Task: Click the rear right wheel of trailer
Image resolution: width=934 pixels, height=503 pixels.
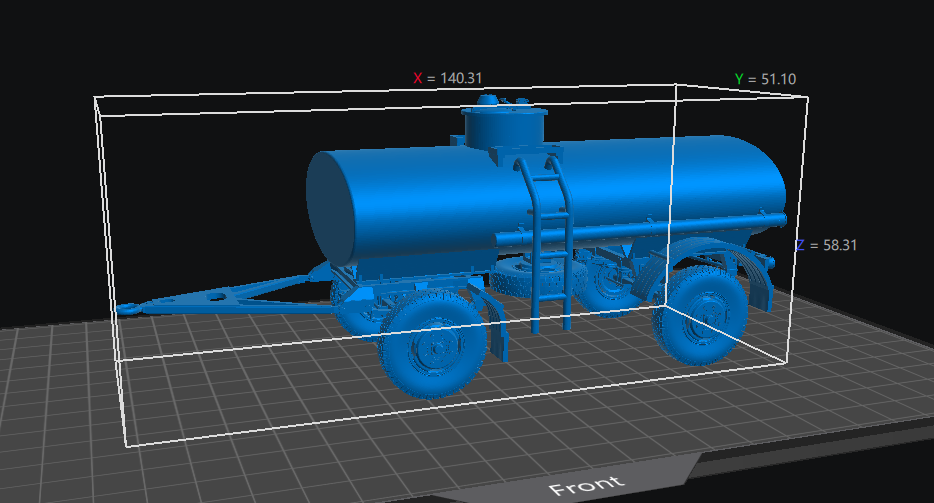Action: [700, 315]
